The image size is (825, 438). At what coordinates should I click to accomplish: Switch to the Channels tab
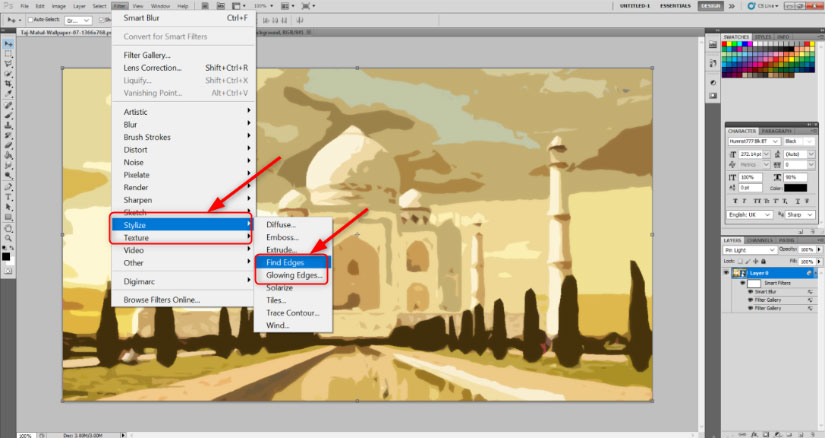click(x=759, y=241)
